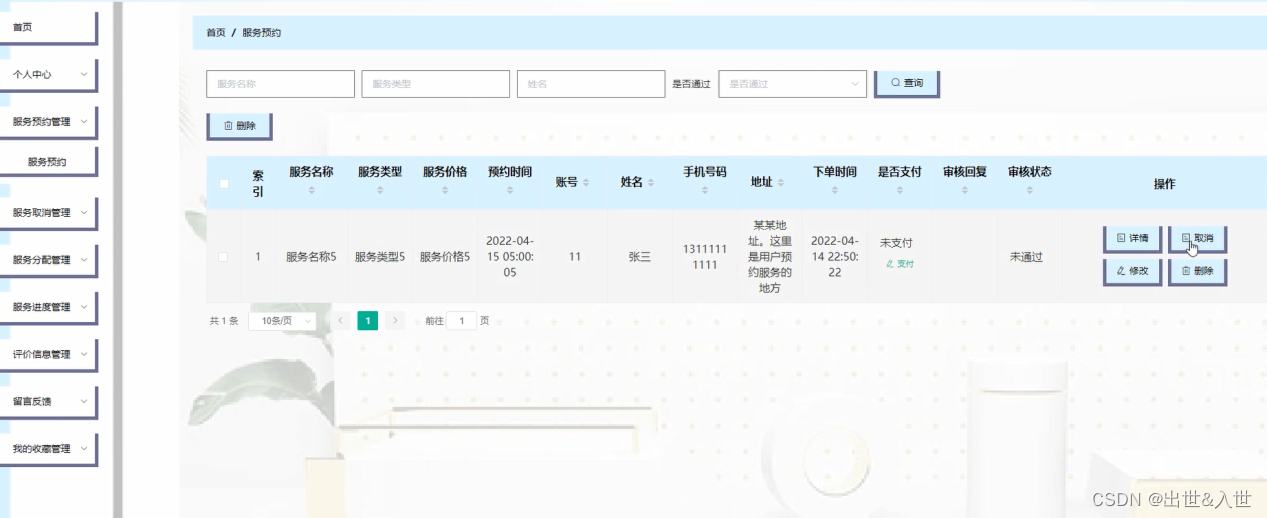This screenshot has height=518, width=1267.
Task: Click the 服务价格5 cell
Action: pos(445,257)
